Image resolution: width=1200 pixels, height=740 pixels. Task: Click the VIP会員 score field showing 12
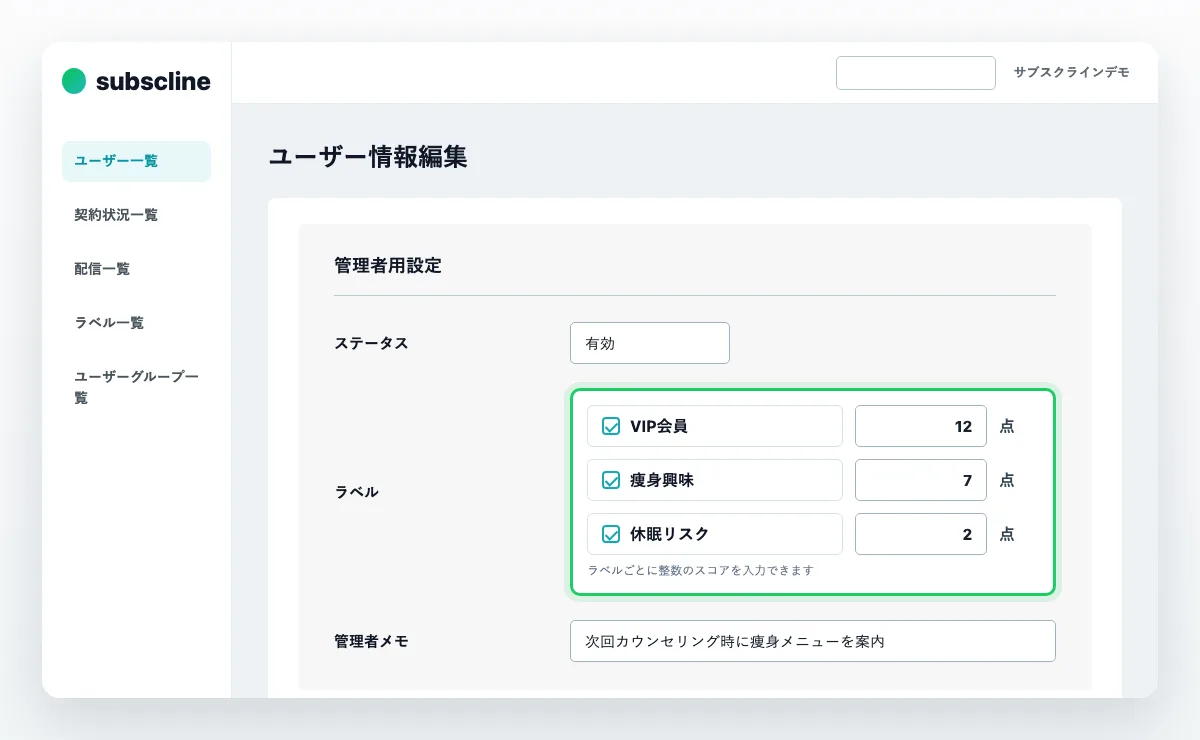tap(921, 426)
